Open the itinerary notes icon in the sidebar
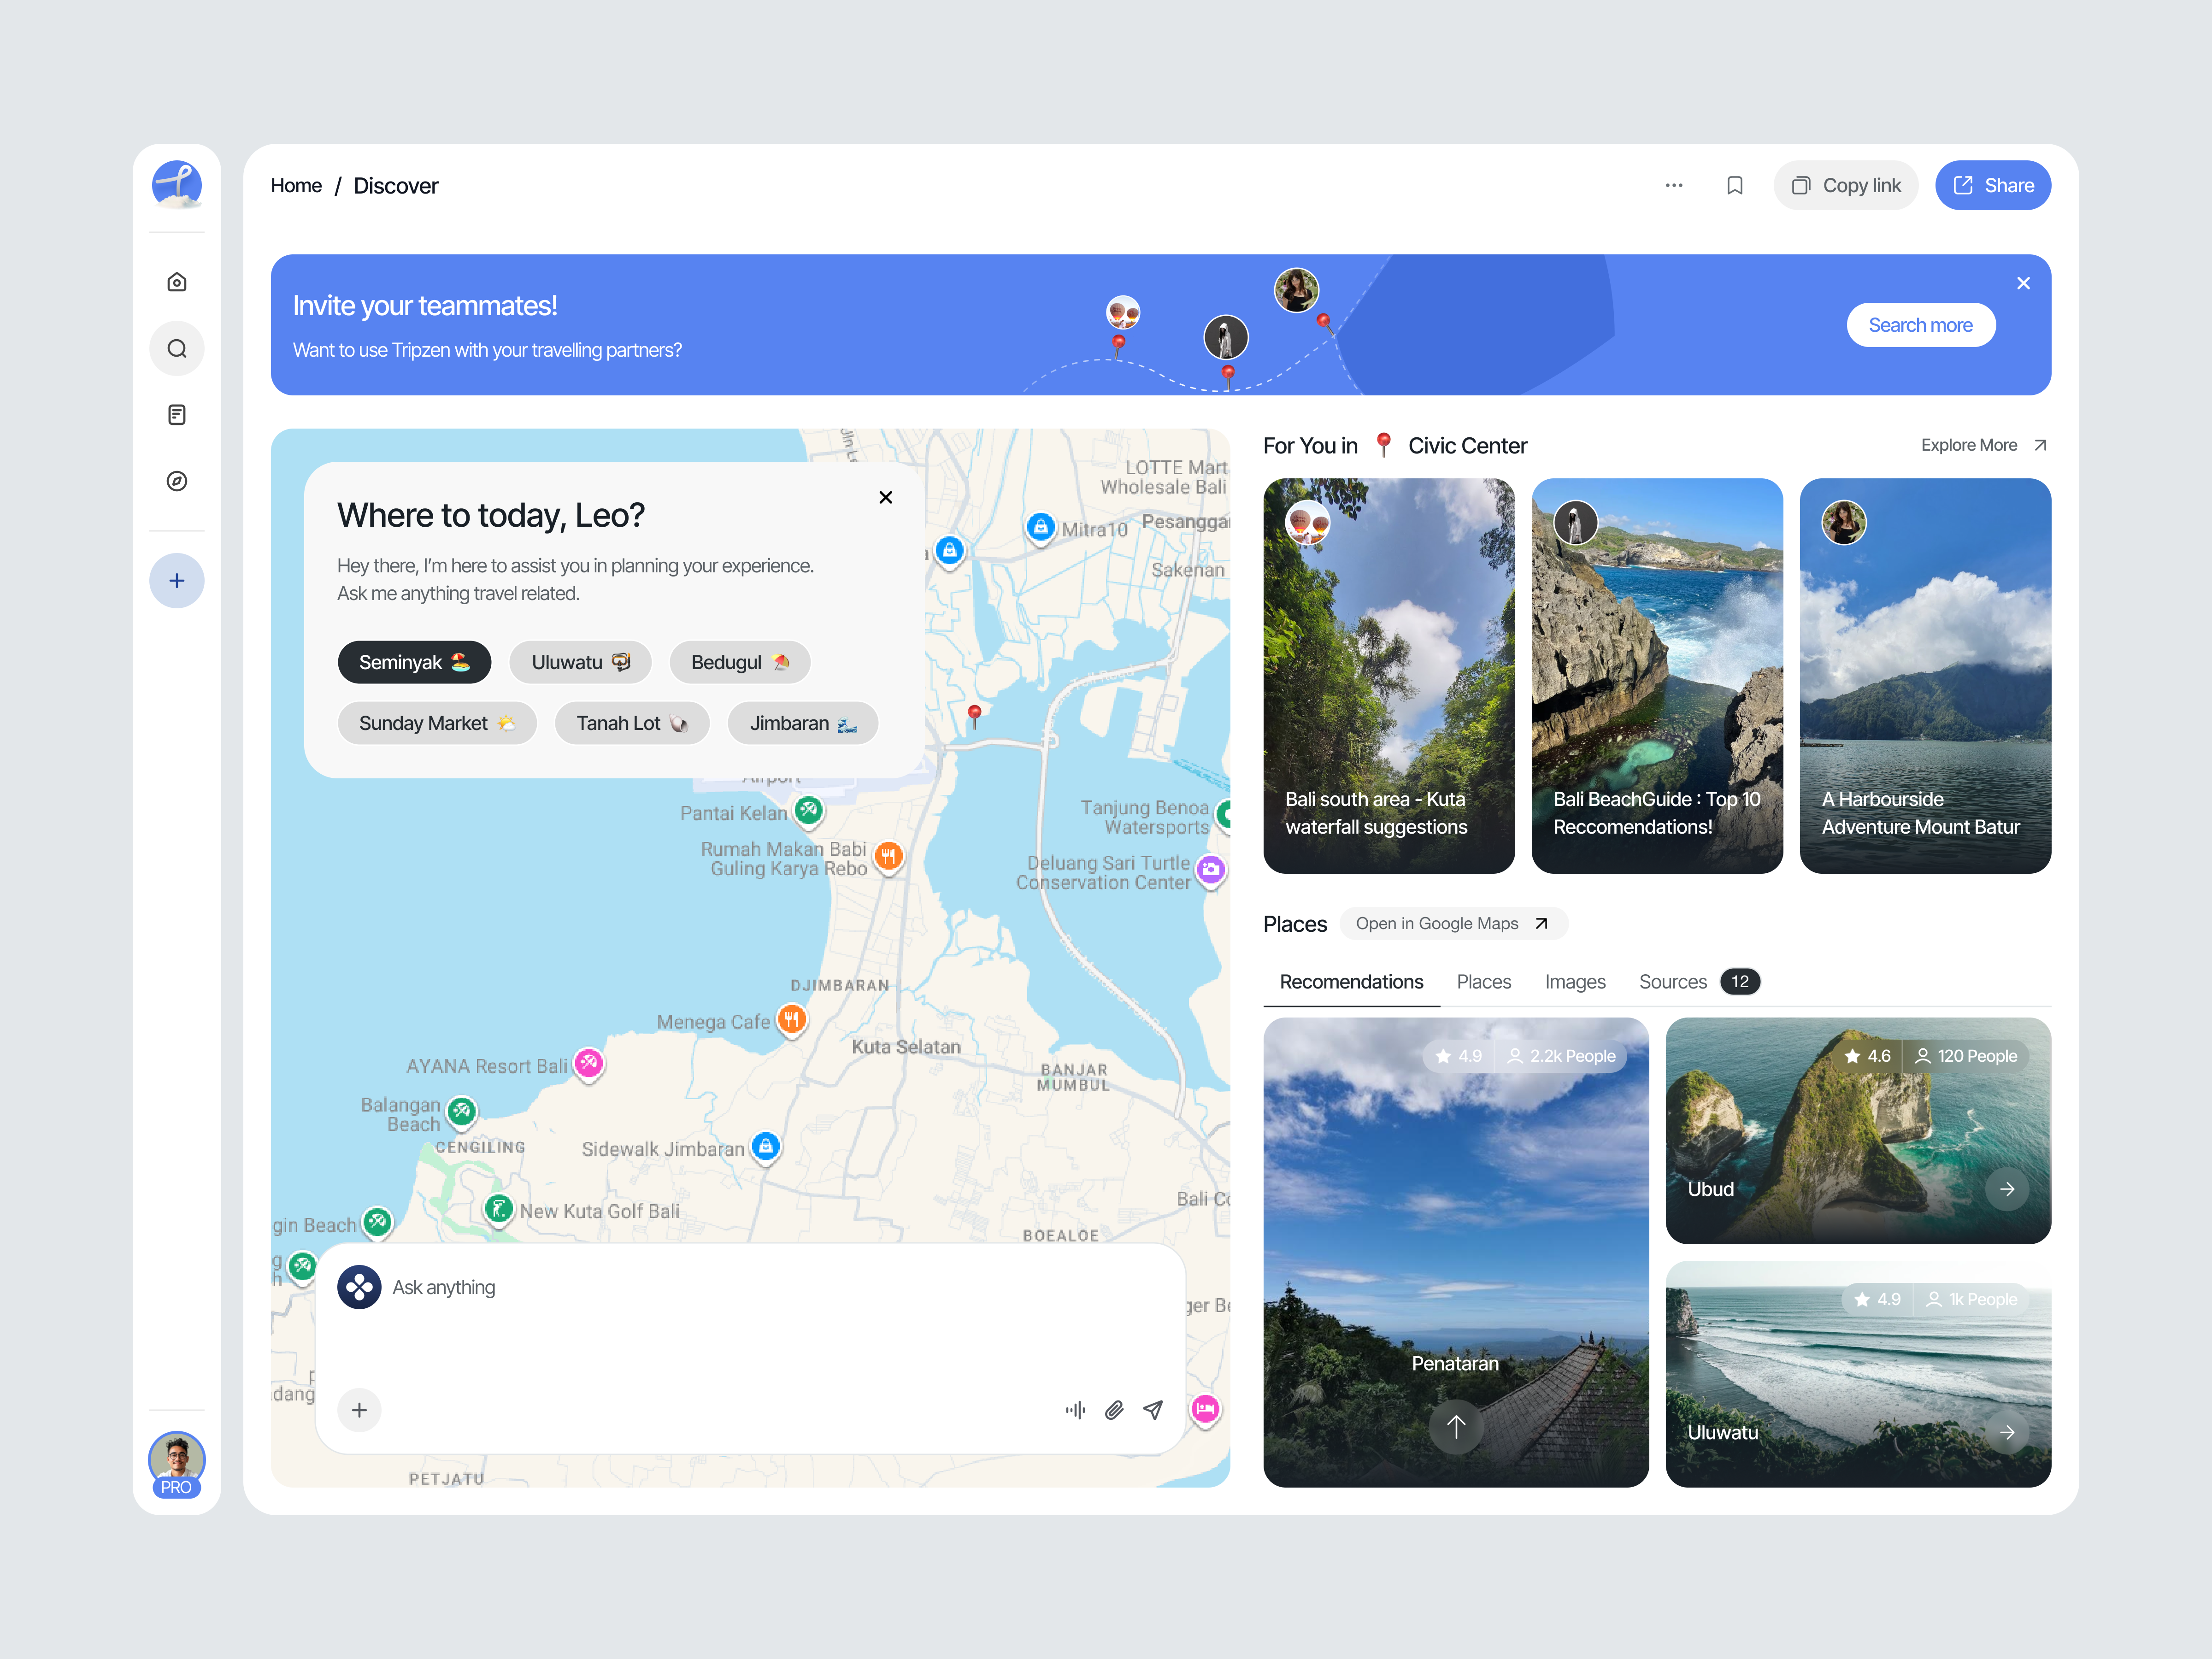2212x1659 pixels. pyautogui.click(x=176, y=414)
